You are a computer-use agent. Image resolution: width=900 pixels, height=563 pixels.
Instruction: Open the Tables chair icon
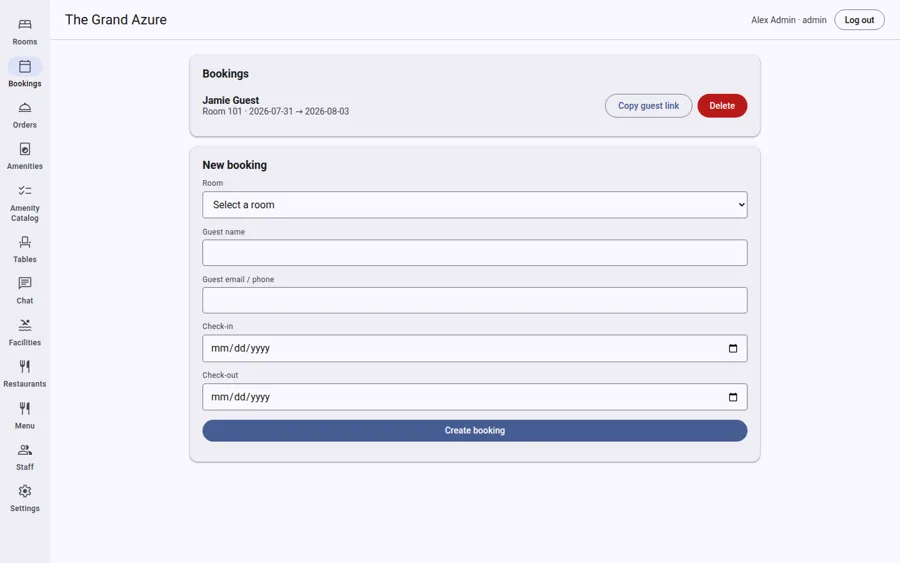25,242
